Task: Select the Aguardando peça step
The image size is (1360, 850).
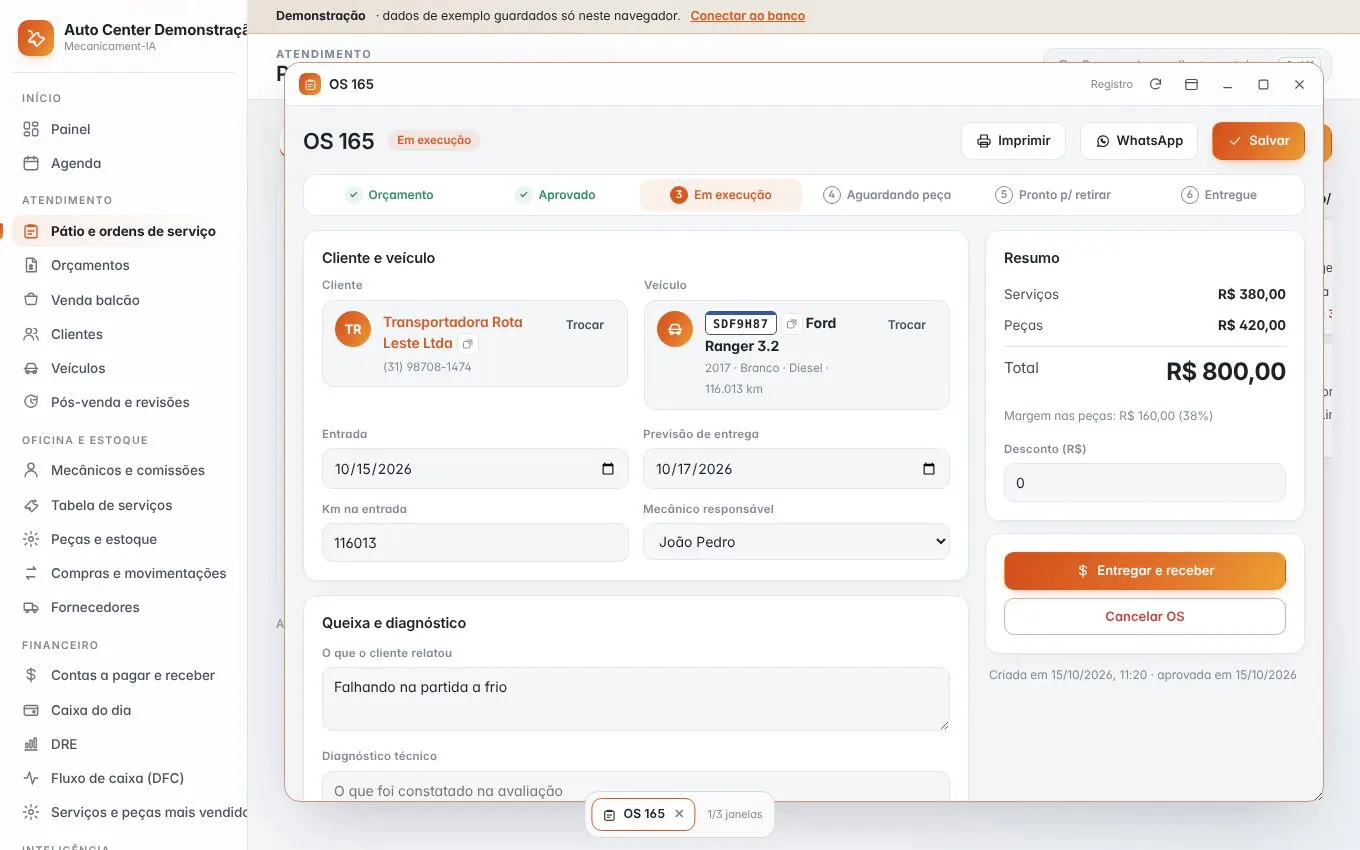Action: [887, 195]
